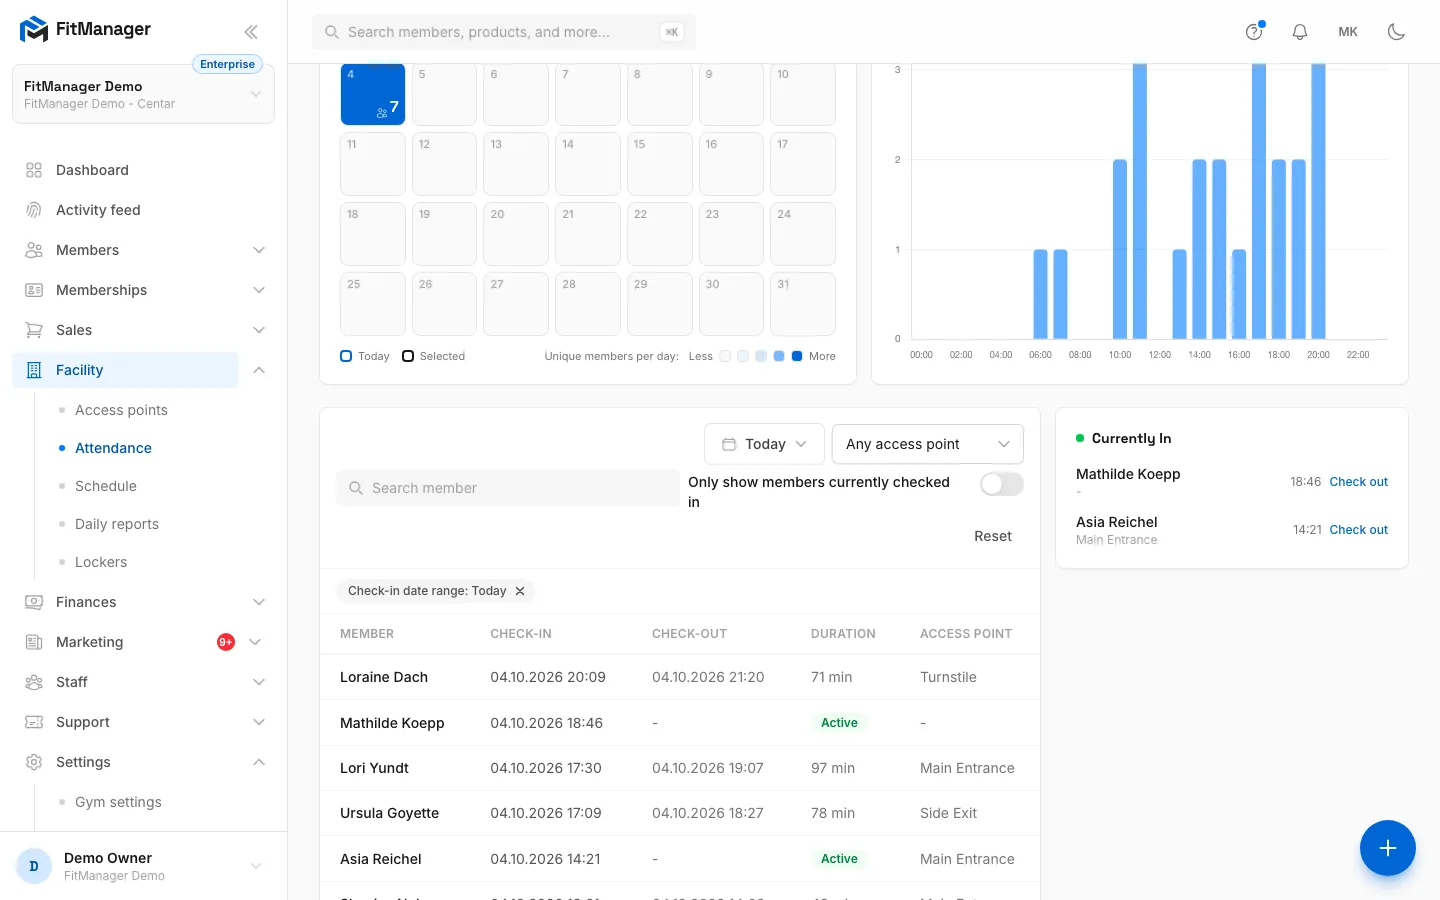Open Daily reports submenu item
The width and height of the screenshot is (1440, 900).
[x=117, y=524]
